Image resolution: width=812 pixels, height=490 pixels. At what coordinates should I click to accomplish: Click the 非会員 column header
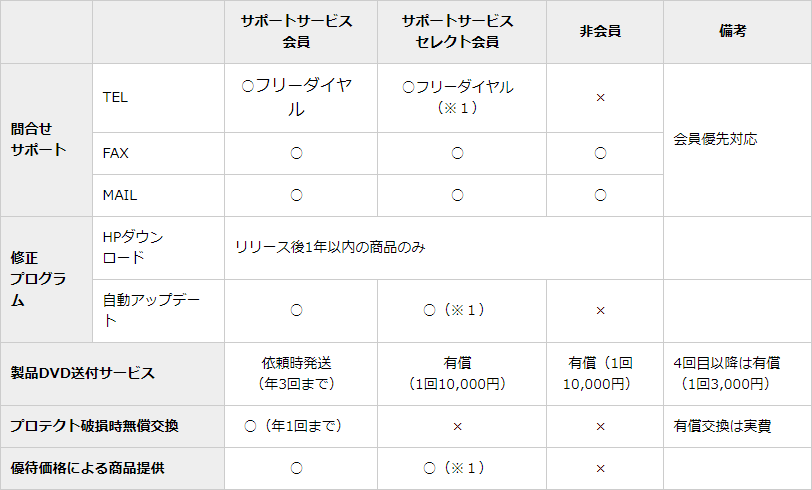[600, 32]
